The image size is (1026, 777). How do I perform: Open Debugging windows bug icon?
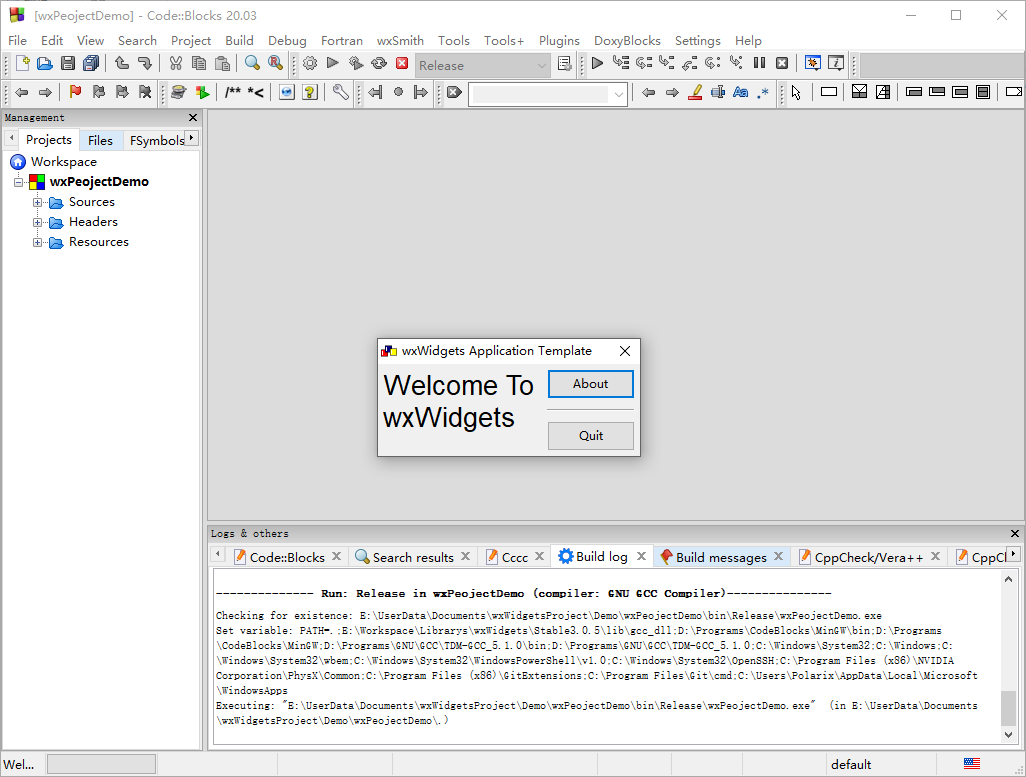tap(813, 63)
